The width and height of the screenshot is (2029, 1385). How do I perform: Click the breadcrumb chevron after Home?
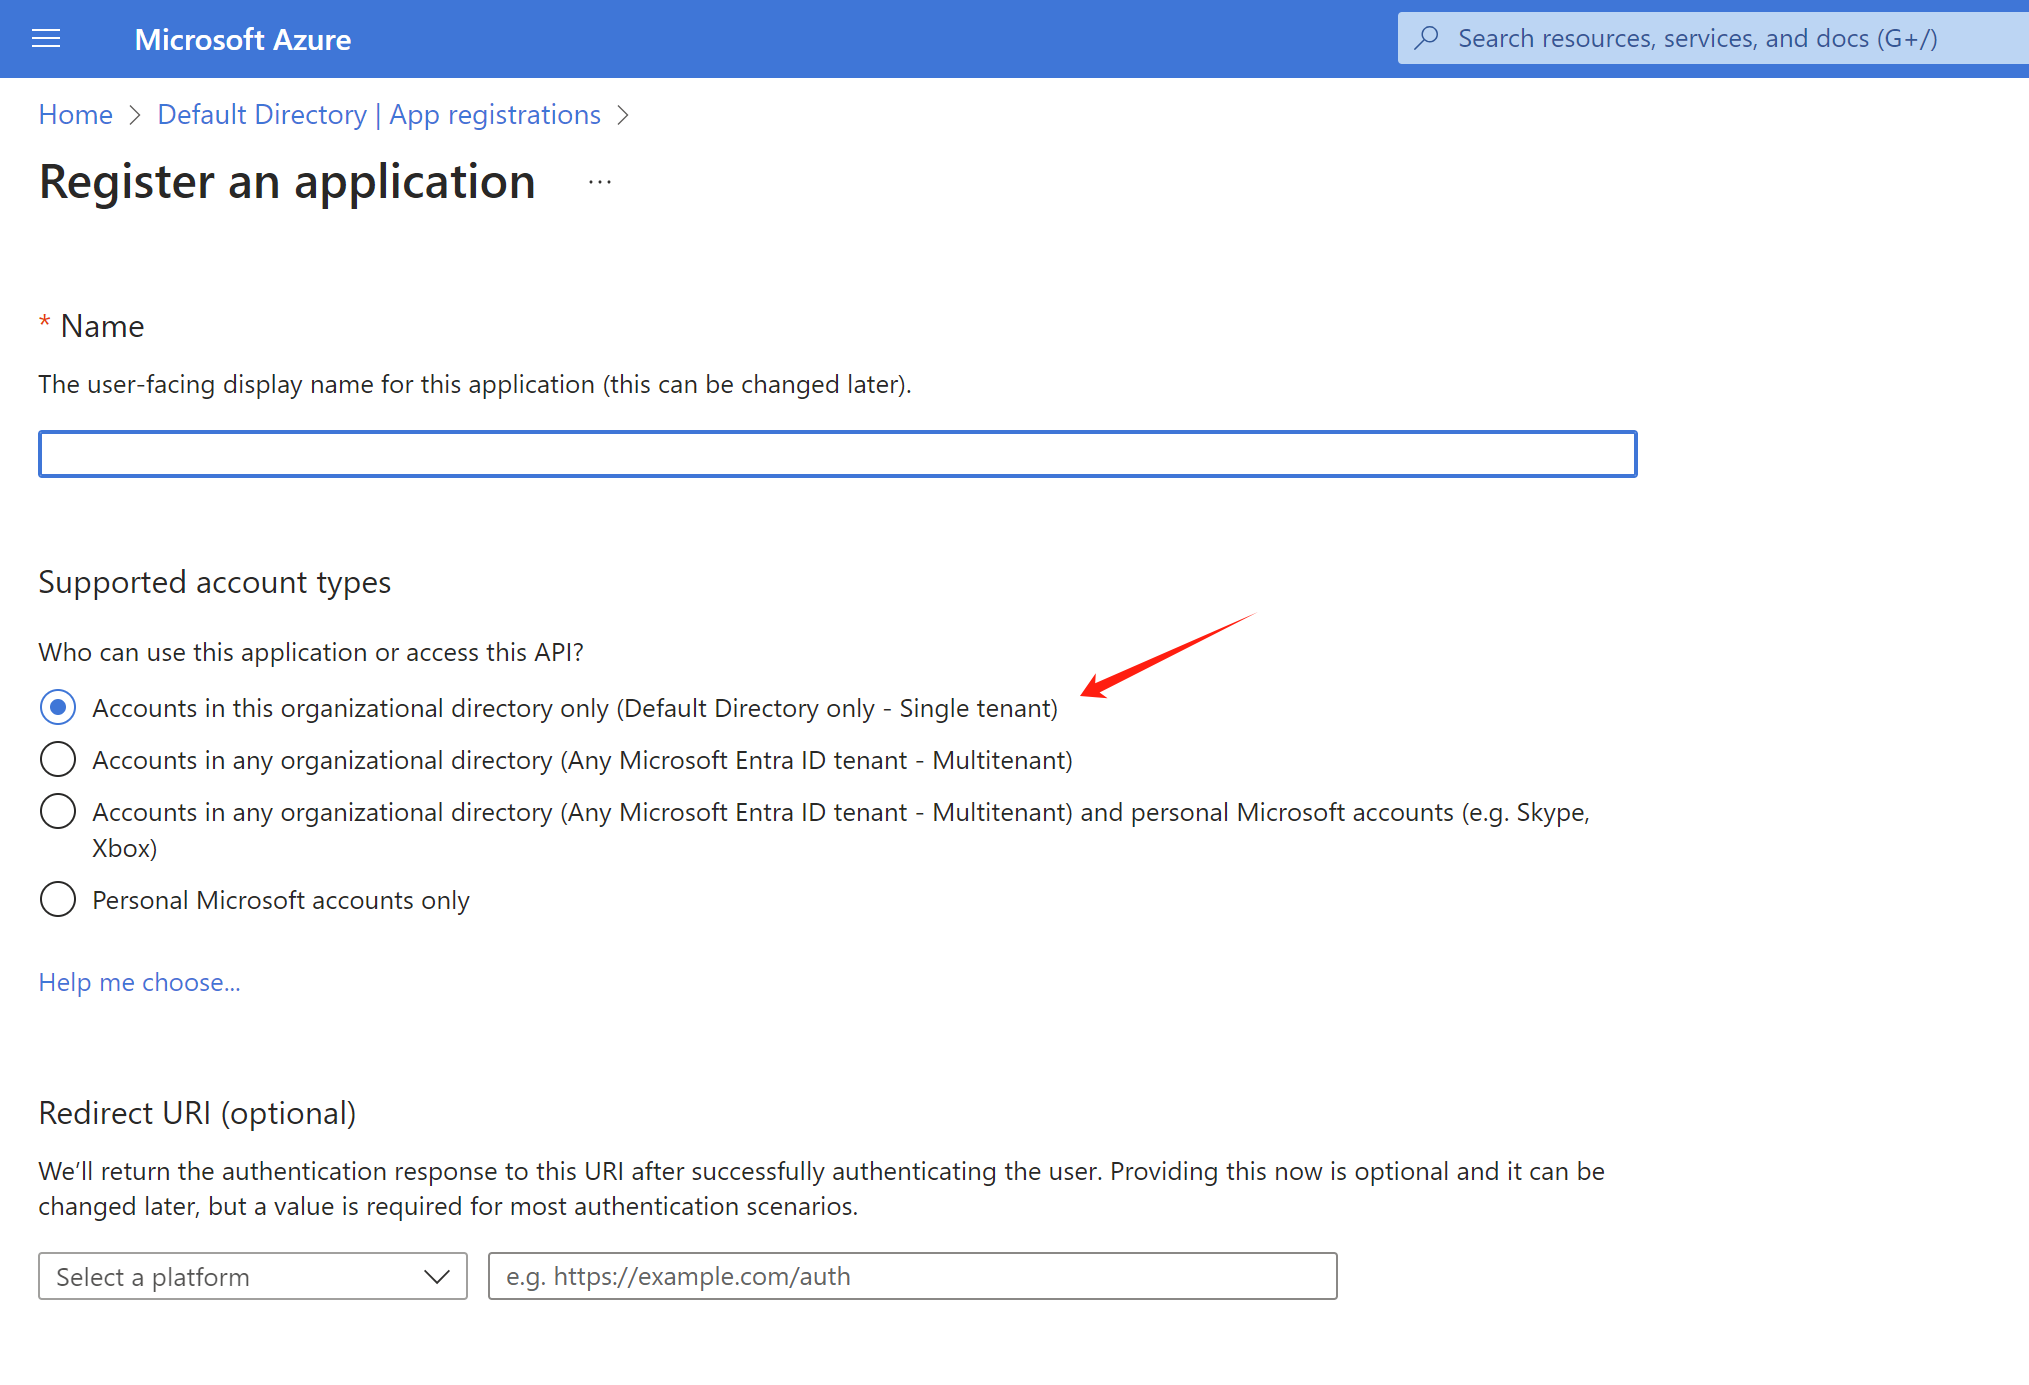tap(135, 115)
